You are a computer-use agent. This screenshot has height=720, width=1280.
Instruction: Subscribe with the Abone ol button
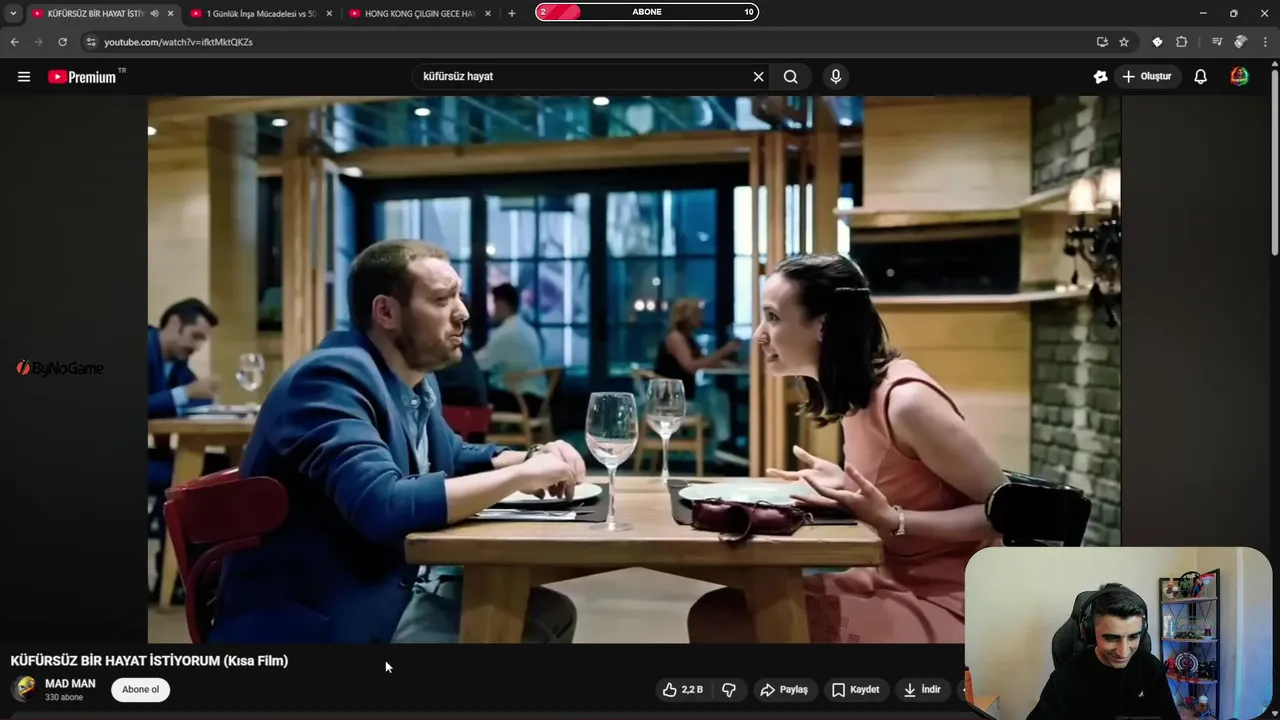tap(140, 689)
